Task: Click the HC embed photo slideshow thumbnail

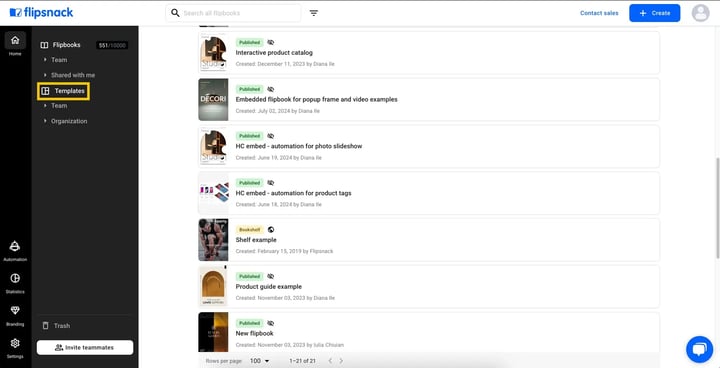Action: click(213, 146)
